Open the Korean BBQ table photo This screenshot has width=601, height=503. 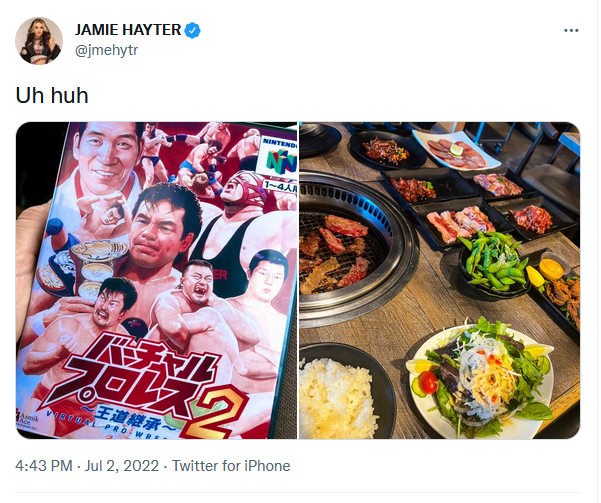[x=440, y=281]
